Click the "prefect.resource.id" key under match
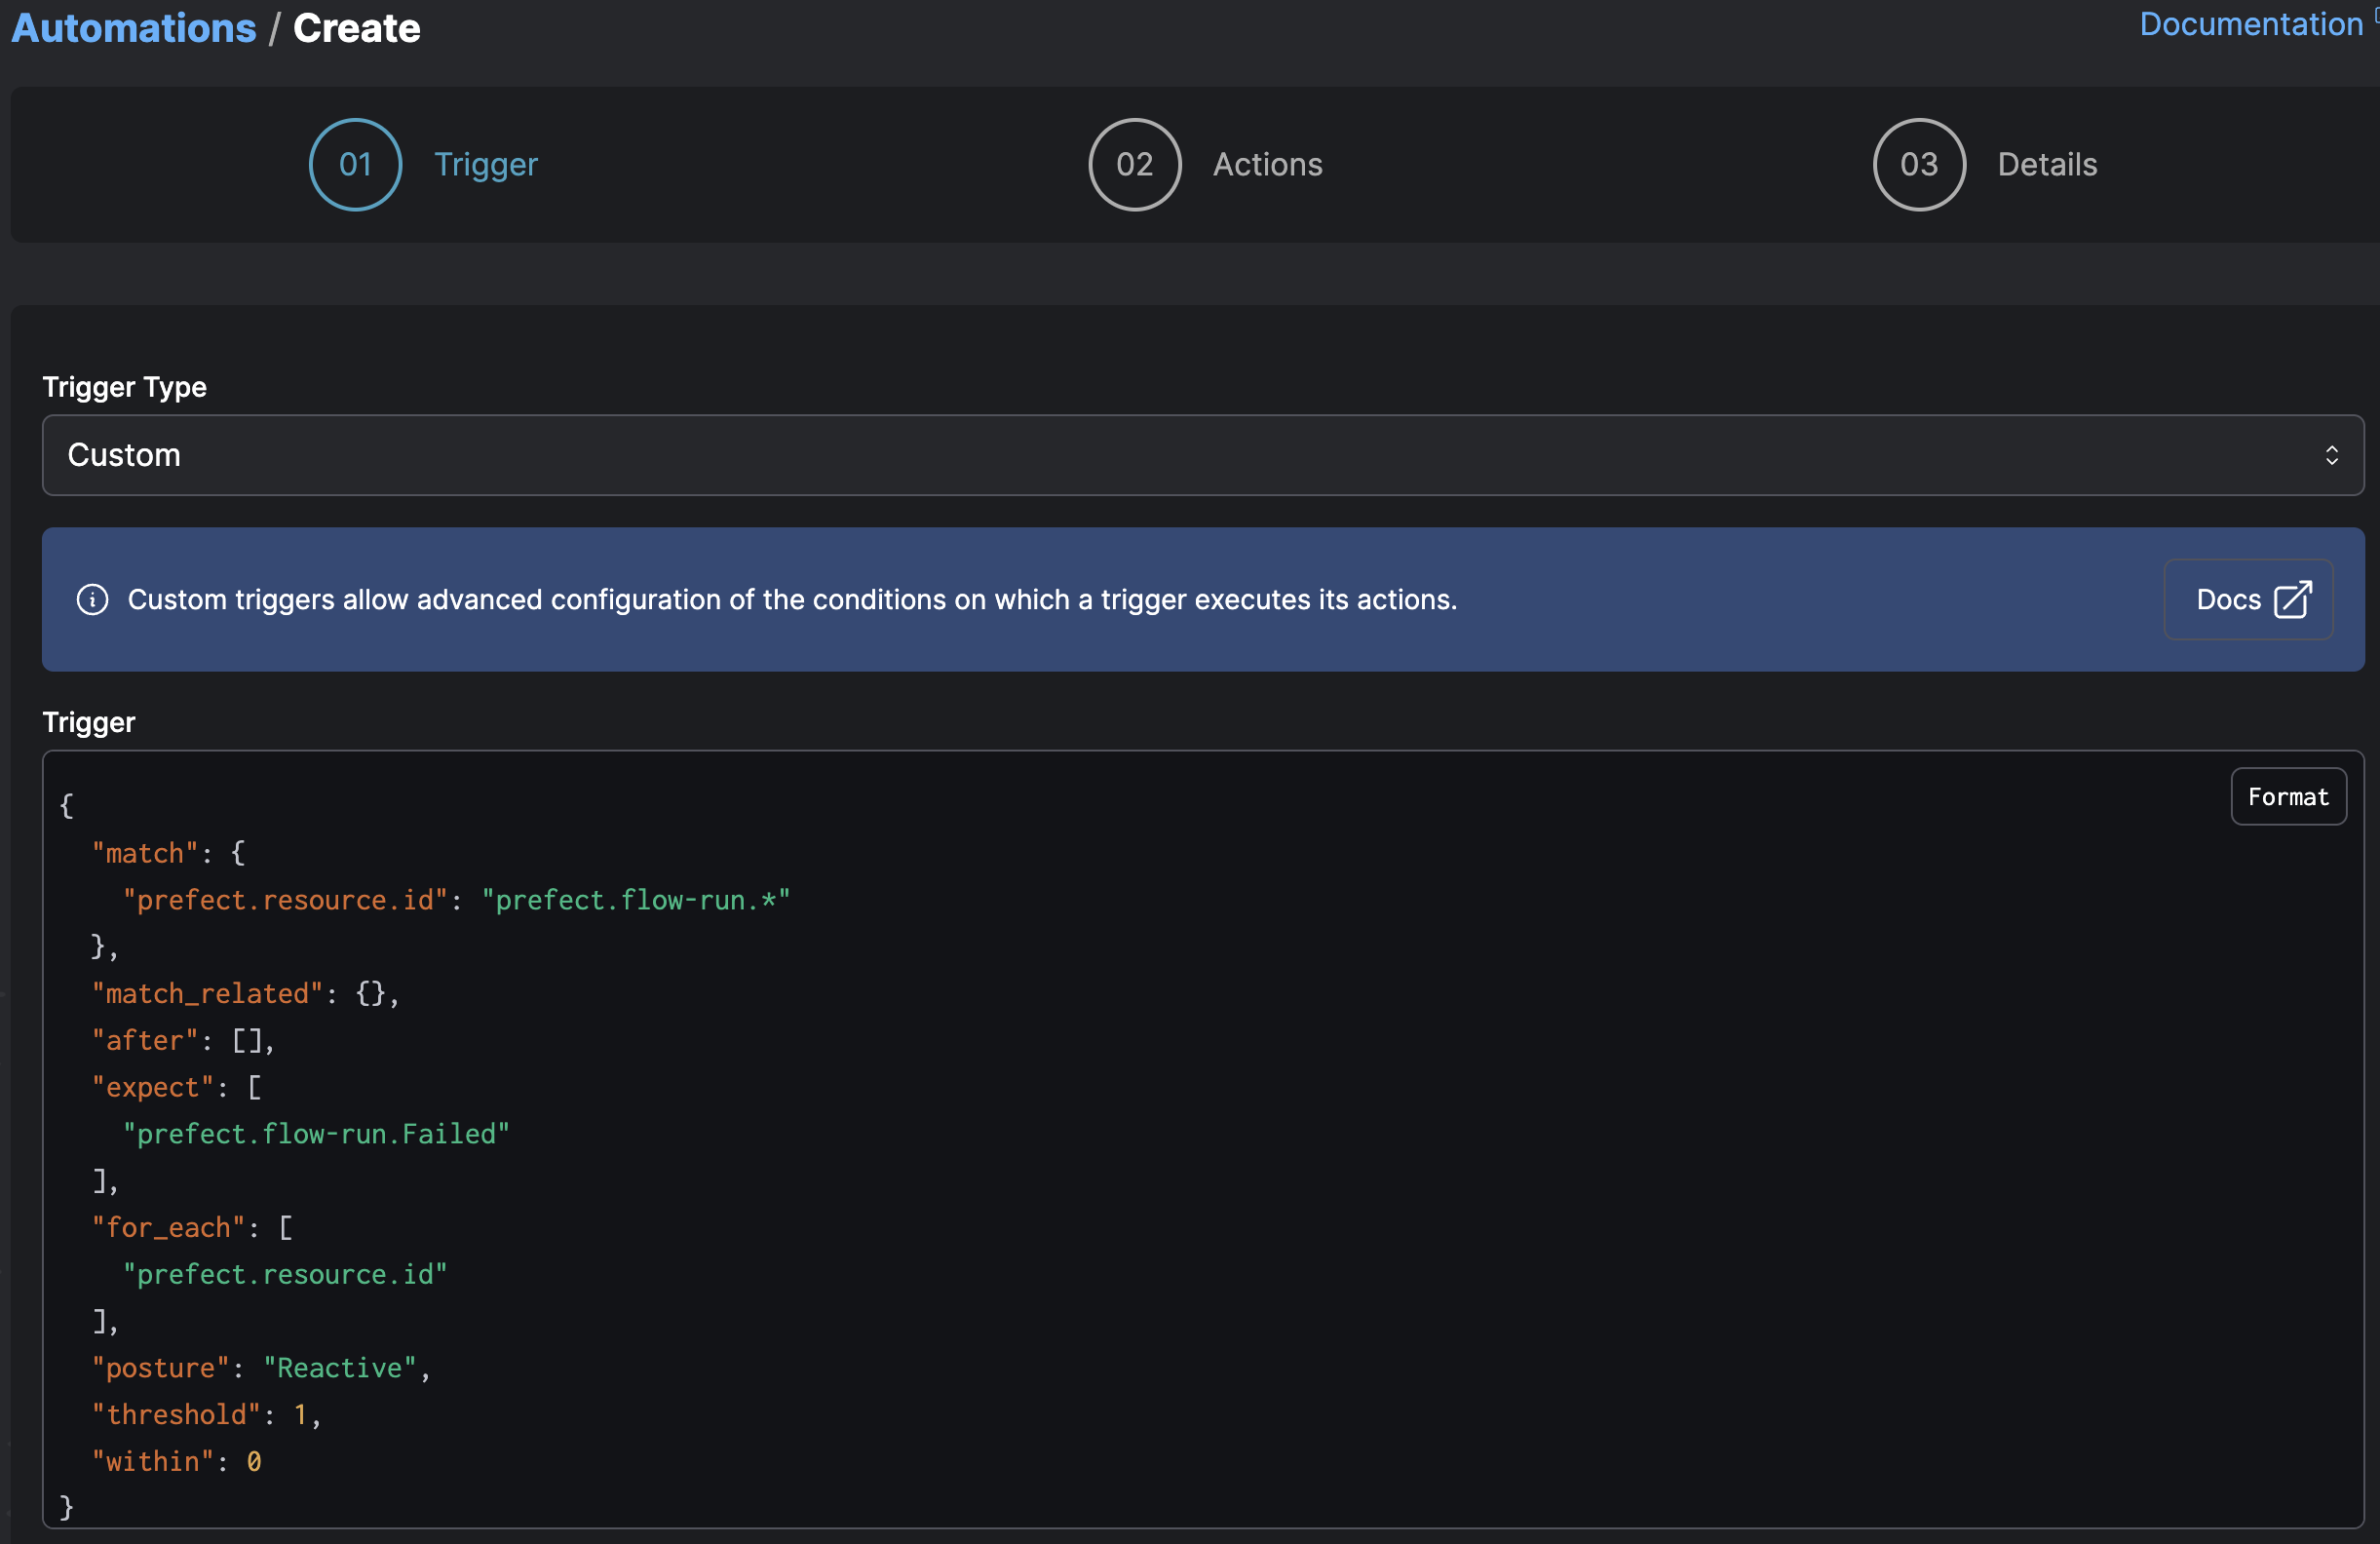The image size is (2380, 1544). (x=285, y=900)
